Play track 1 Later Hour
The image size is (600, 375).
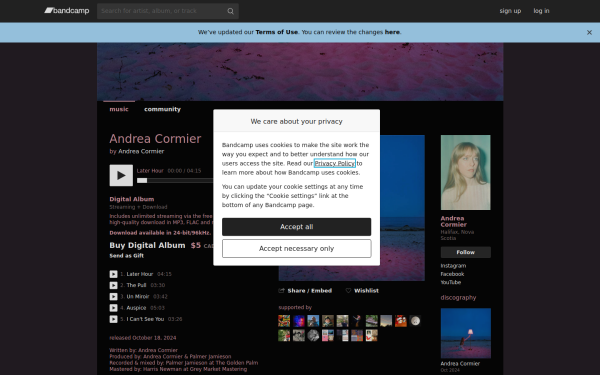(x=113, y=274)
